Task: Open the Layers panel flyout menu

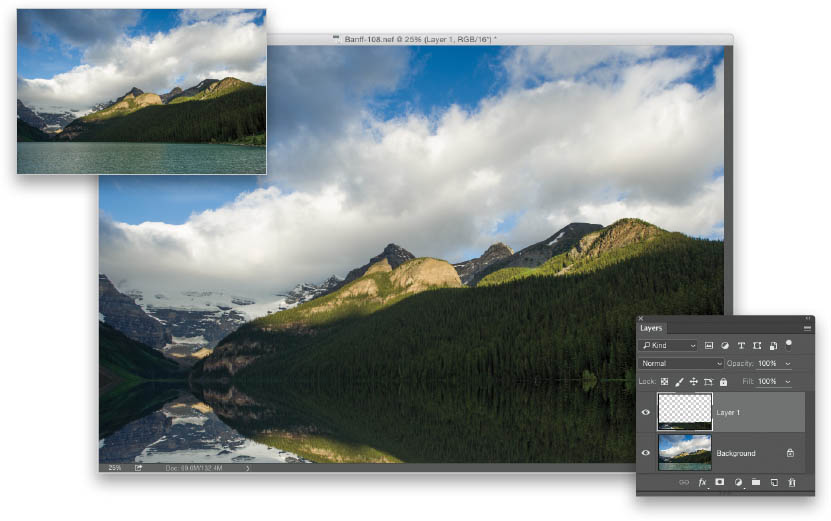Action: click(806, 328)
